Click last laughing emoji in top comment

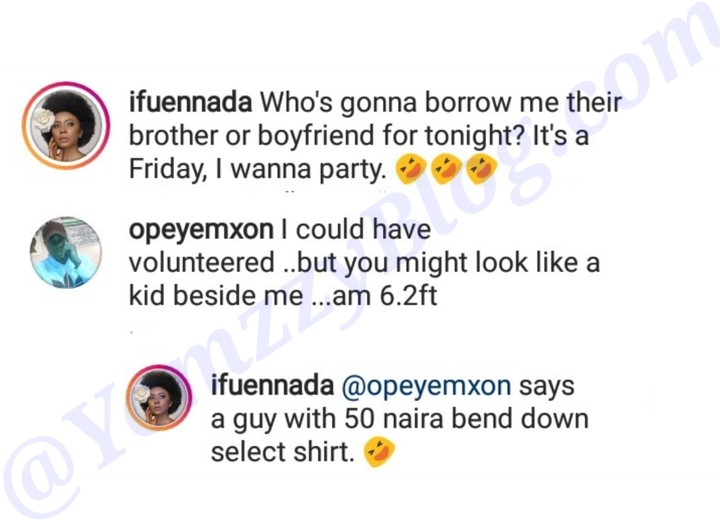tap(481, 170)
